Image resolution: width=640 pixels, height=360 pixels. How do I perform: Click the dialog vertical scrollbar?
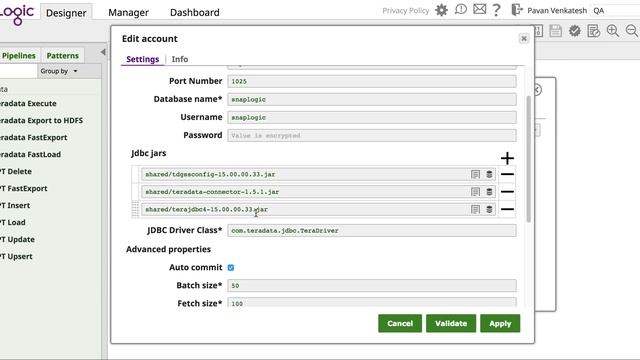pos(529,159)
